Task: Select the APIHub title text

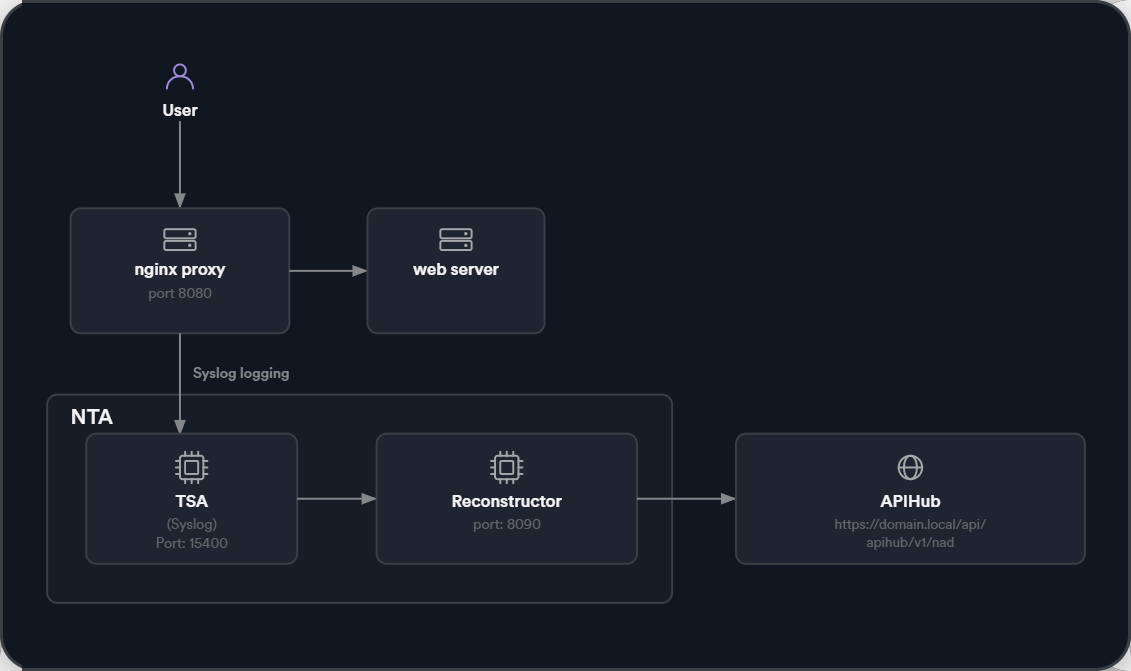Action: pos(910,501)
